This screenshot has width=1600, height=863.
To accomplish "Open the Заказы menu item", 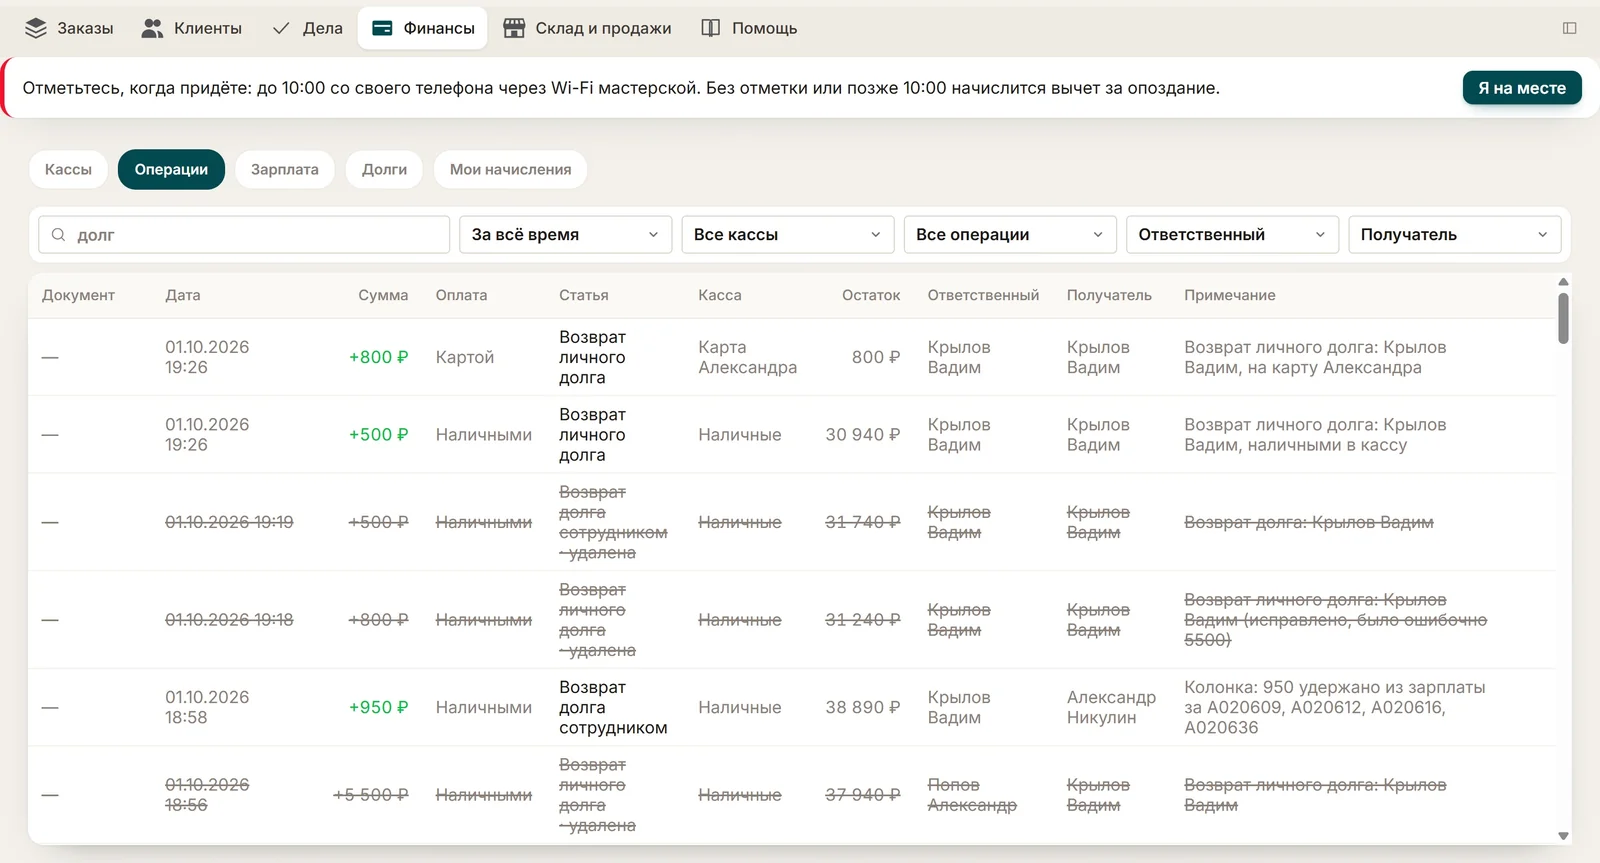I will point(69,28).
